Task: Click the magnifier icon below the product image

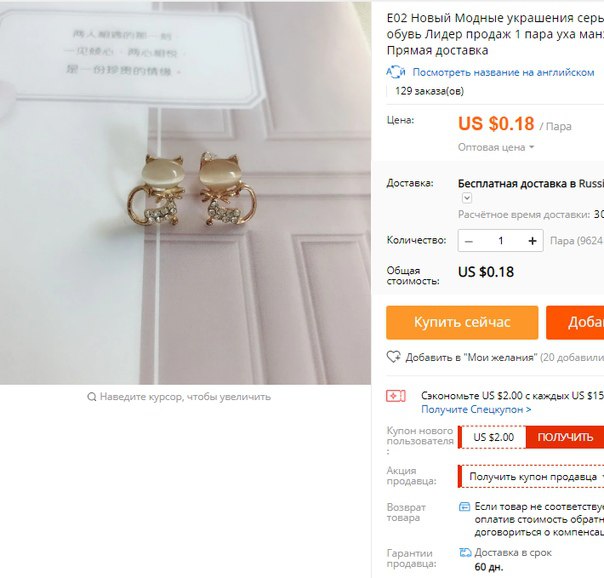Action: (92, 397)
